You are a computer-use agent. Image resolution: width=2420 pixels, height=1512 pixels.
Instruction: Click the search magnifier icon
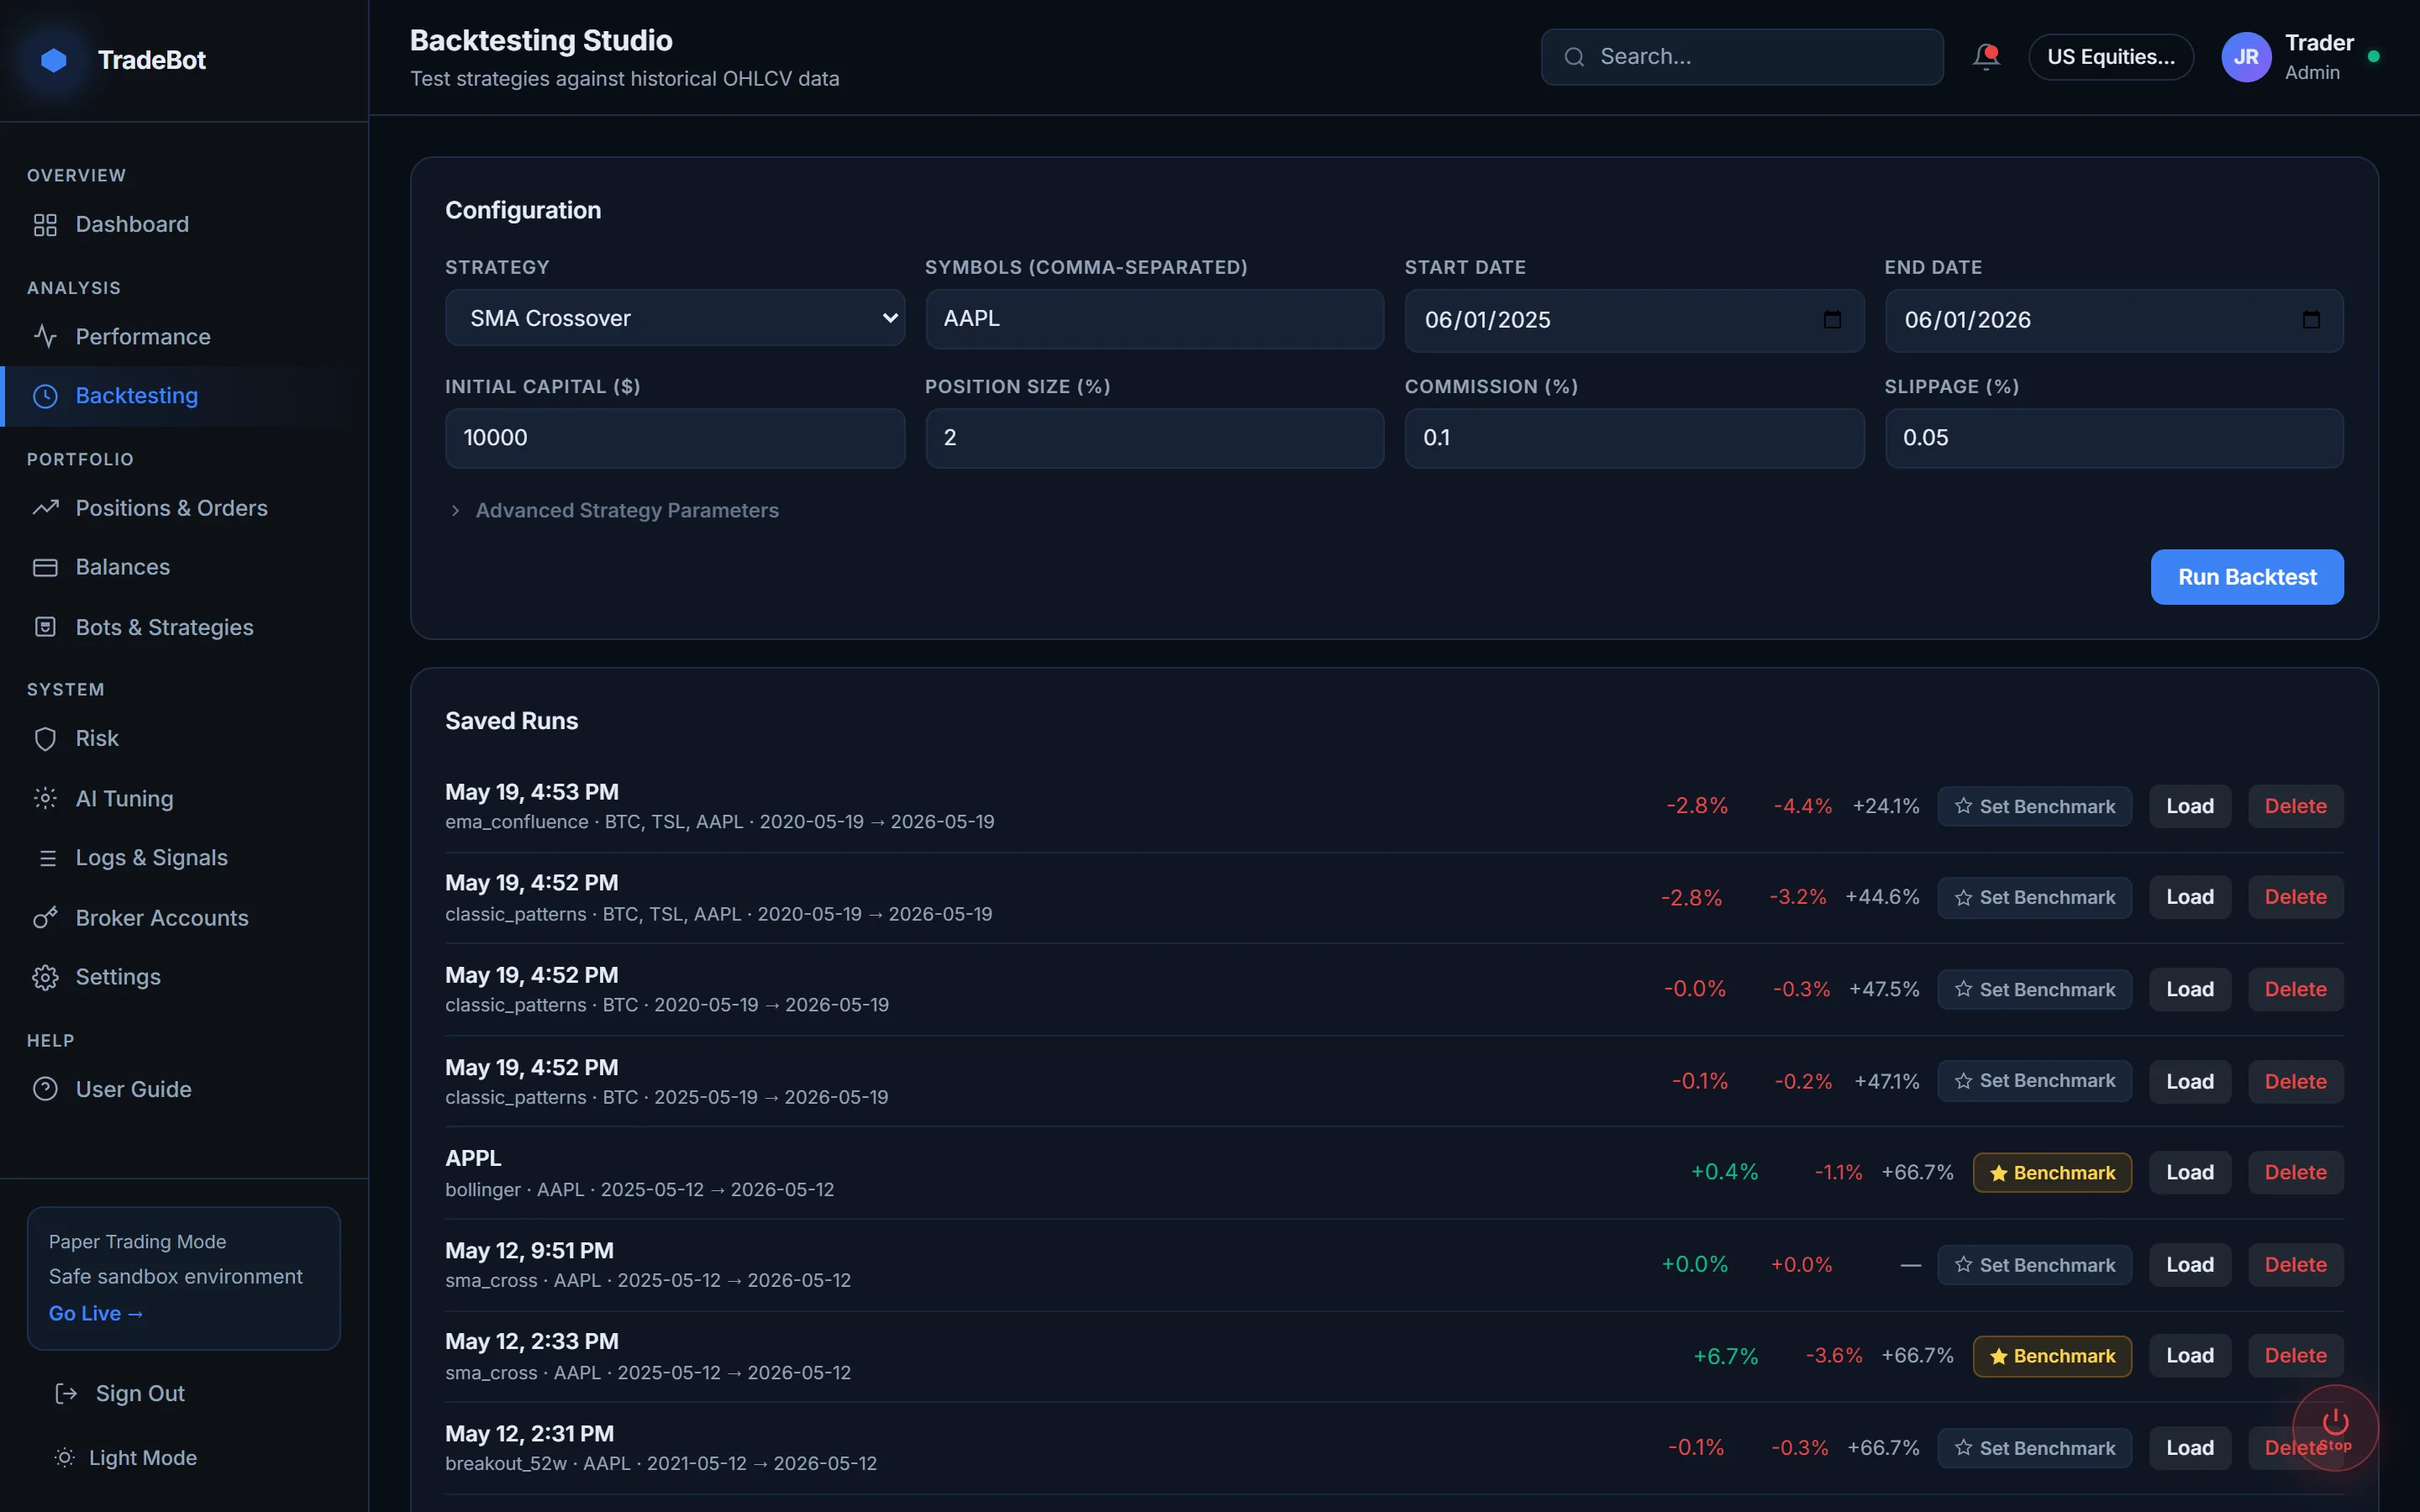(1574, 57)
